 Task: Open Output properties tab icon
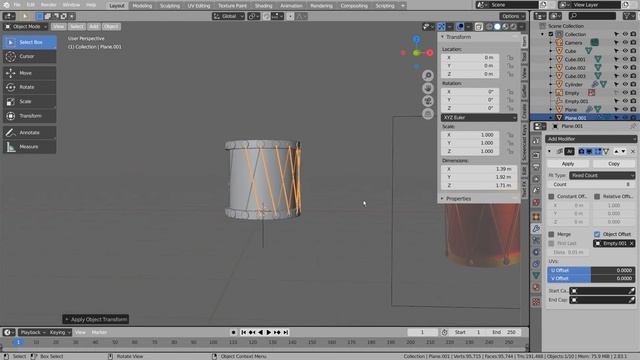click(x=536, y=167)
